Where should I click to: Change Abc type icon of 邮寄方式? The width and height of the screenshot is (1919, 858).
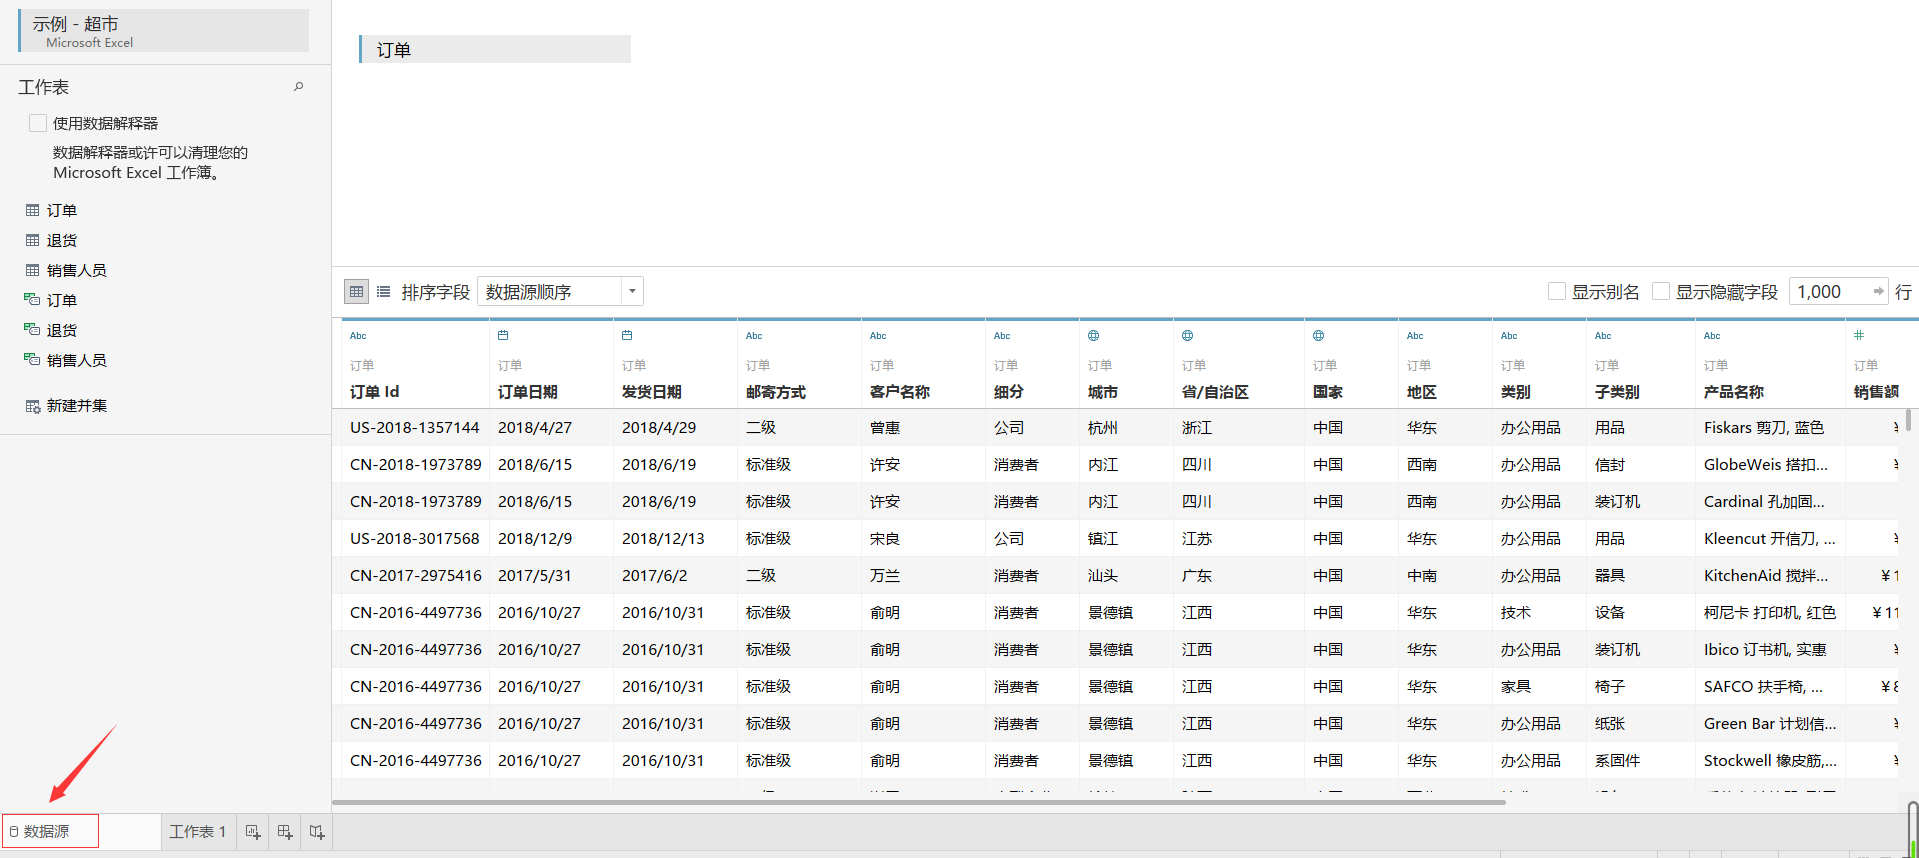(754, 336)
